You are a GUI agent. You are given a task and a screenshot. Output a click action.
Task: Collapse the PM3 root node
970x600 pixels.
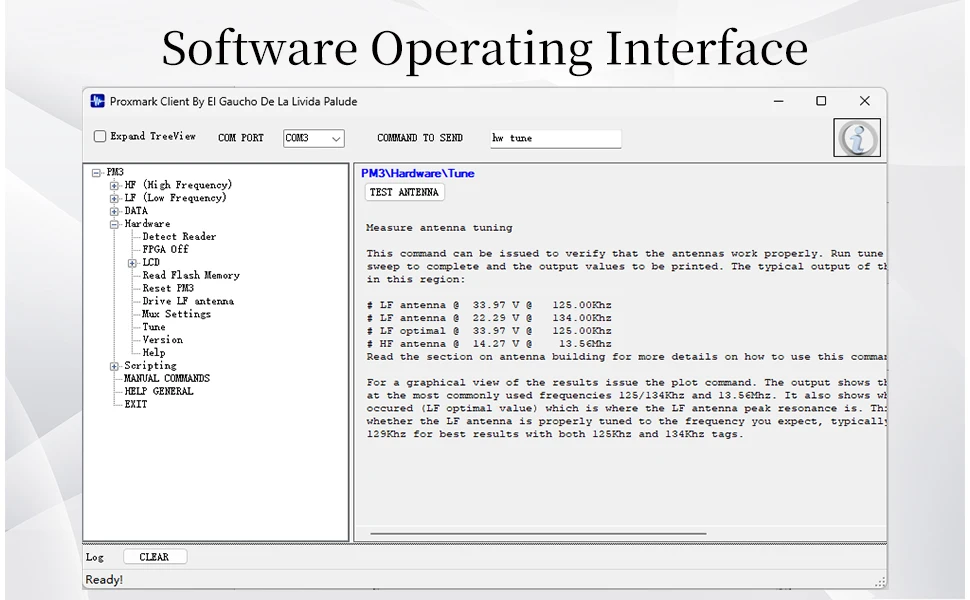96,173
